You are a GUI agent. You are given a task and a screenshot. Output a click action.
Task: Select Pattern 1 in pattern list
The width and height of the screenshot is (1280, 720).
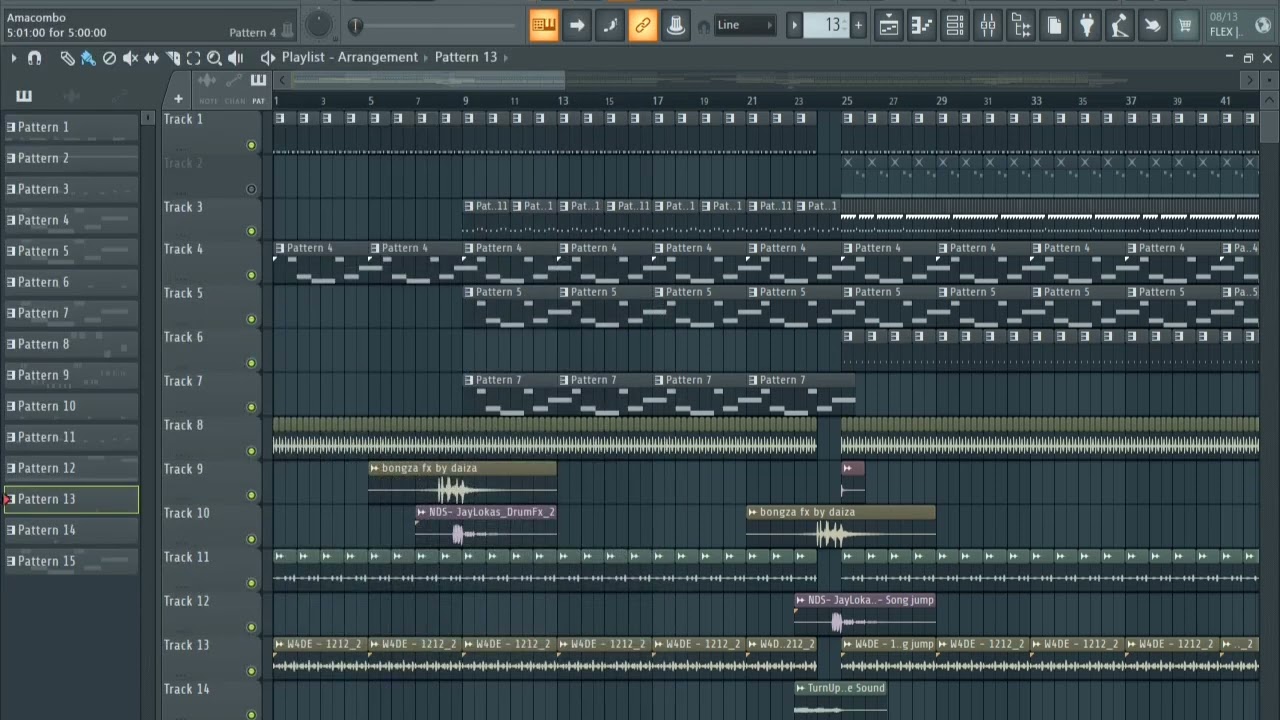(x=71, y=127)
